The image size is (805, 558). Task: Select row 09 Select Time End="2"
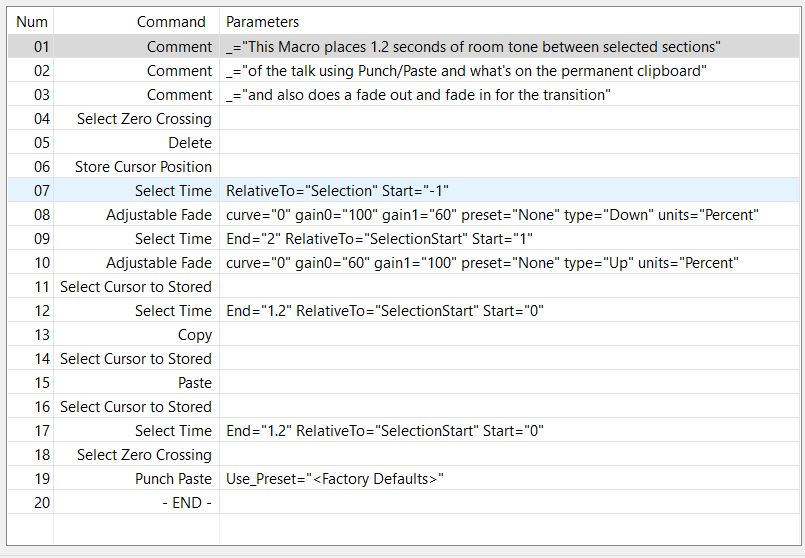(x=404, y=239)
